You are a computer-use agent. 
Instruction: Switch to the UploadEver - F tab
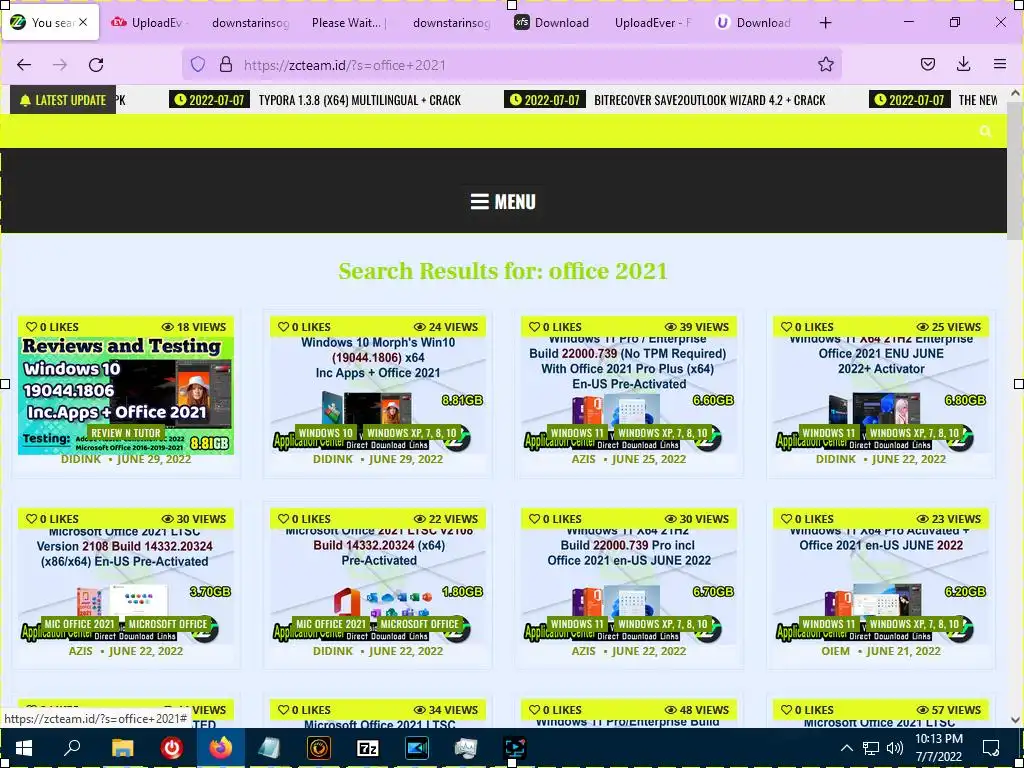(653, 23)
